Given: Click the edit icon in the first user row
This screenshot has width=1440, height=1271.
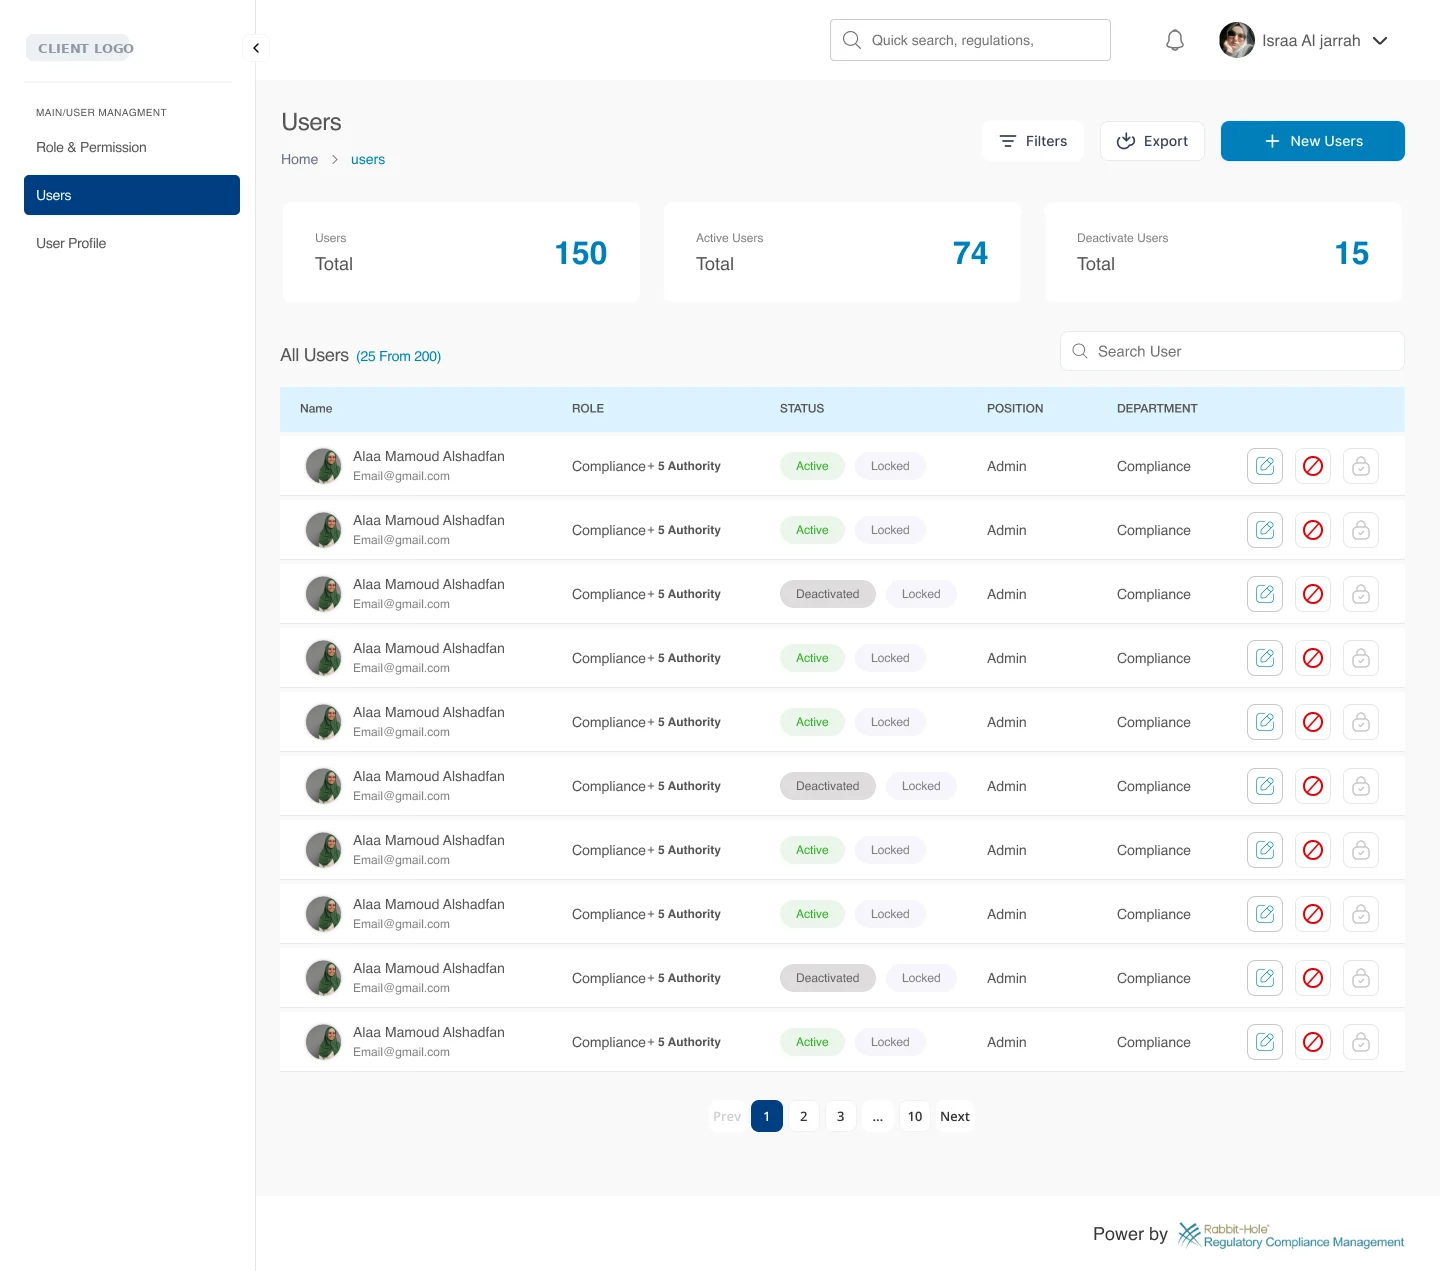Looking at the screenshot, I should [x=1265, y=466].
